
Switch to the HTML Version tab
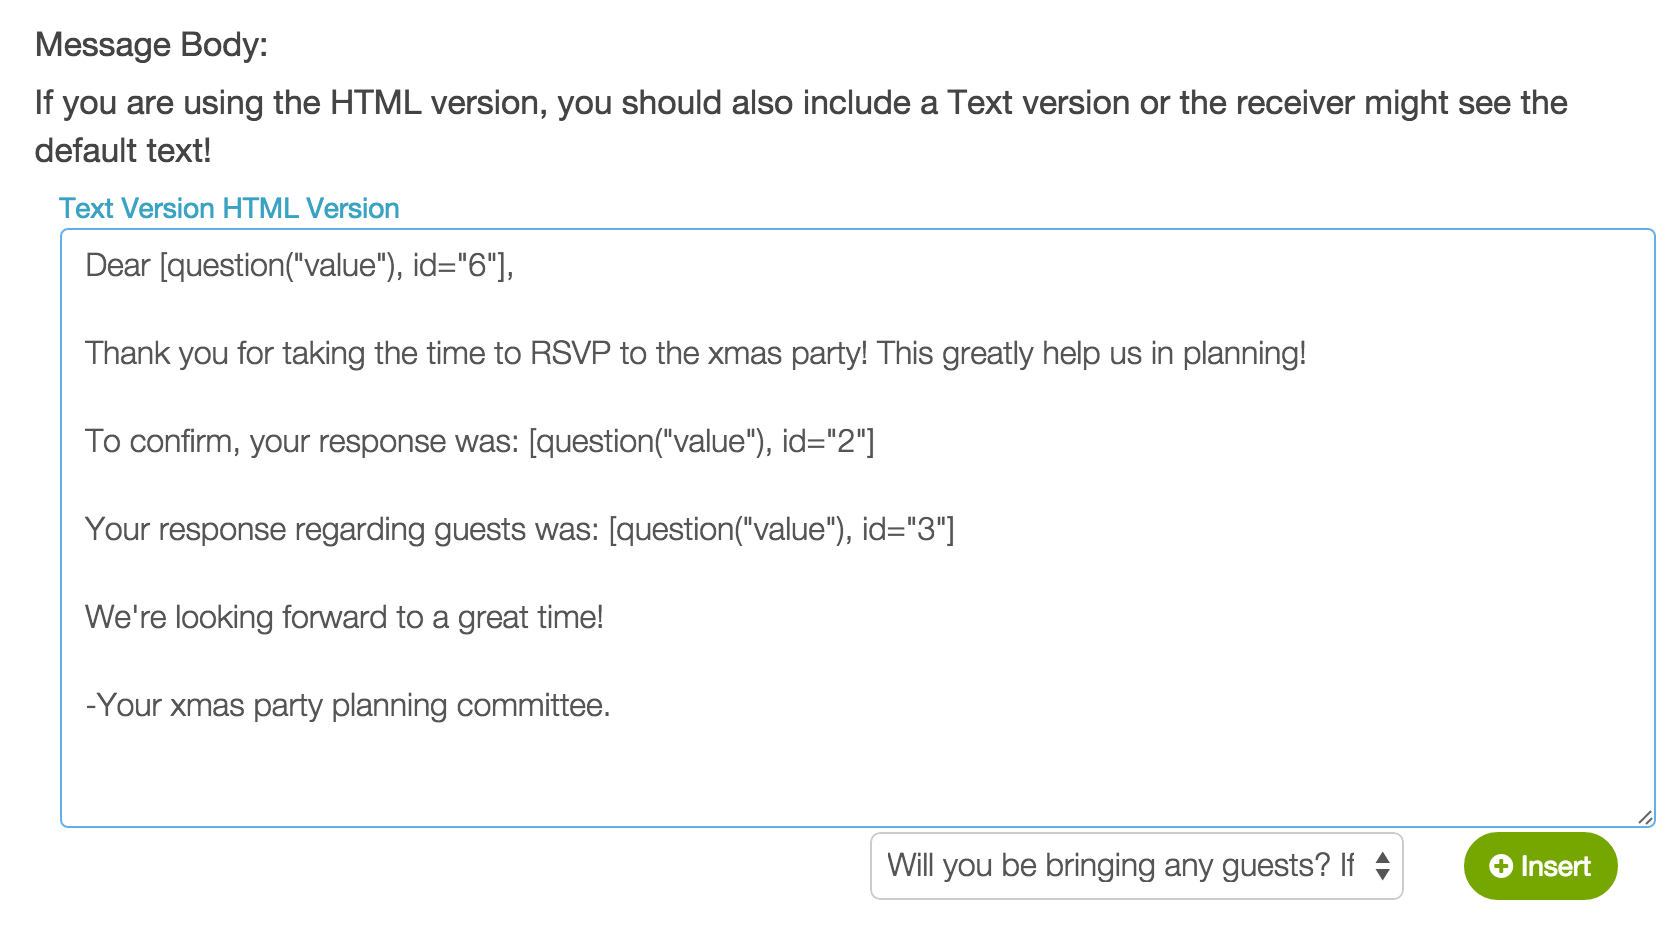(x=311, y=208)
